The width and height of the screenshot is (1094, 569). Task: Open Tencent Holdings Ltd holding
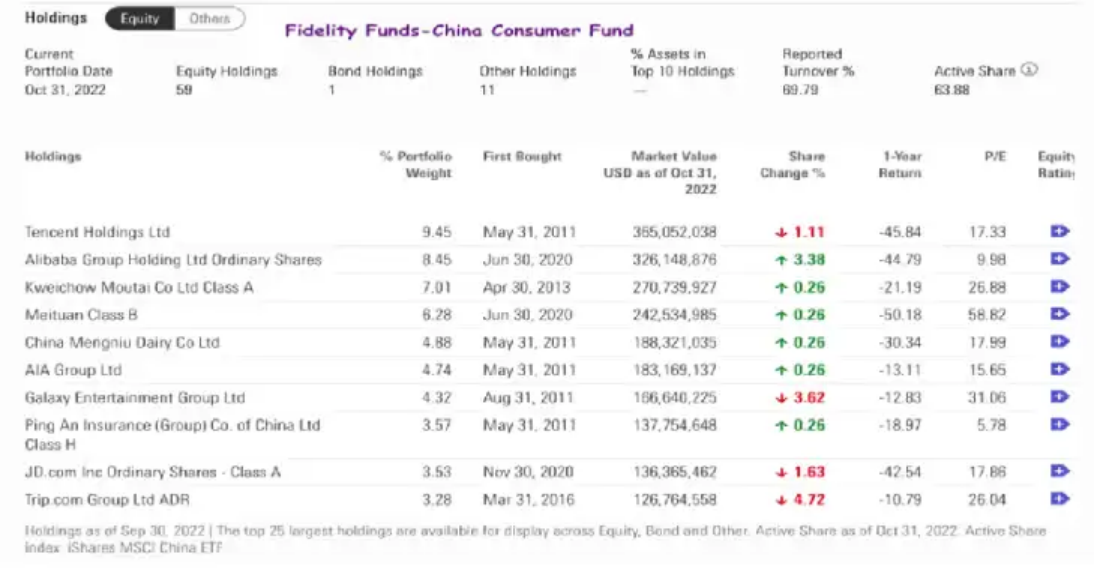(x=97, y=232)
